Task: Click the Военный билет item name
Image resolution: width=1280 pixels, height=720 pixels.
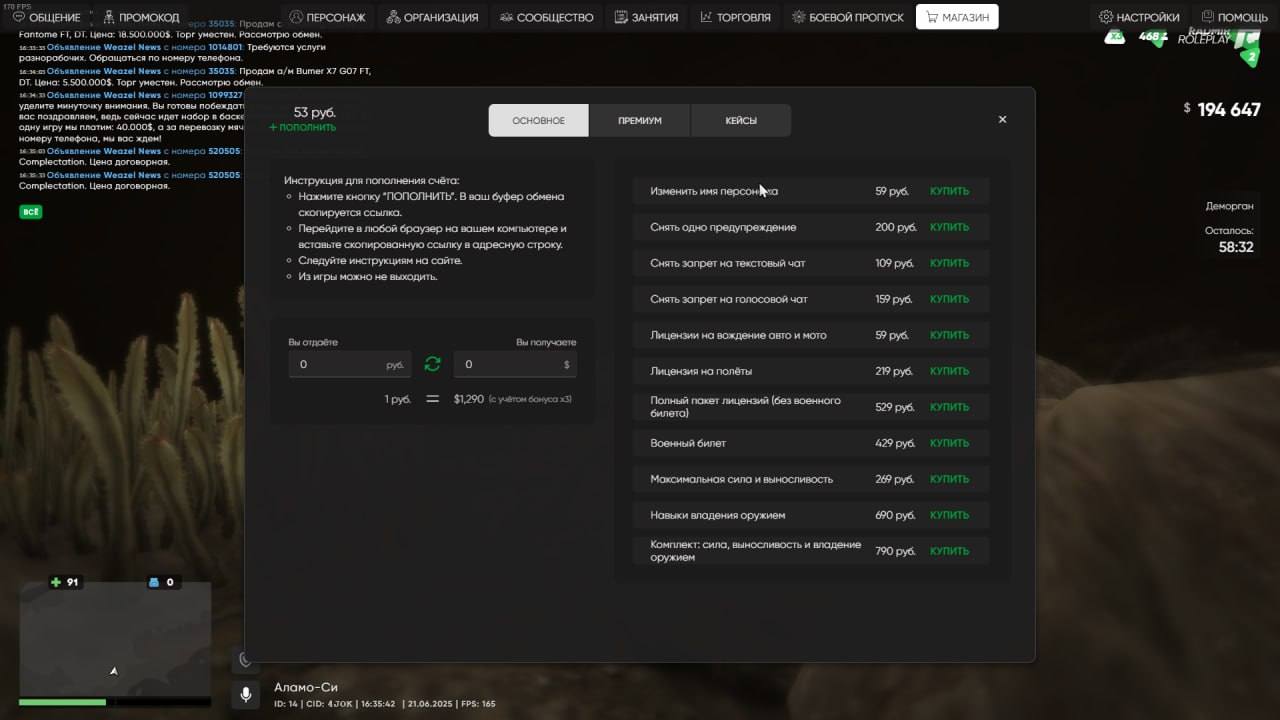Action: click(688, 443)
